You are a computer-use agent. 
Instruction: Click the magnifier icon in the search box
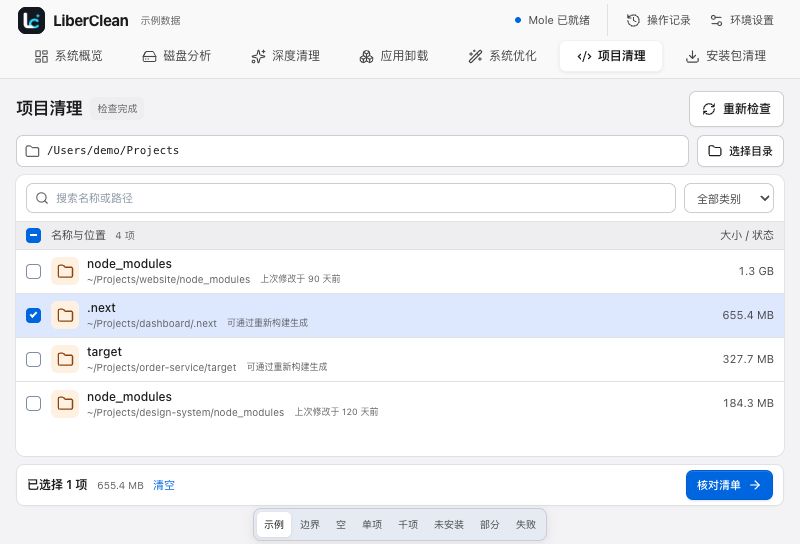(42, 198)
